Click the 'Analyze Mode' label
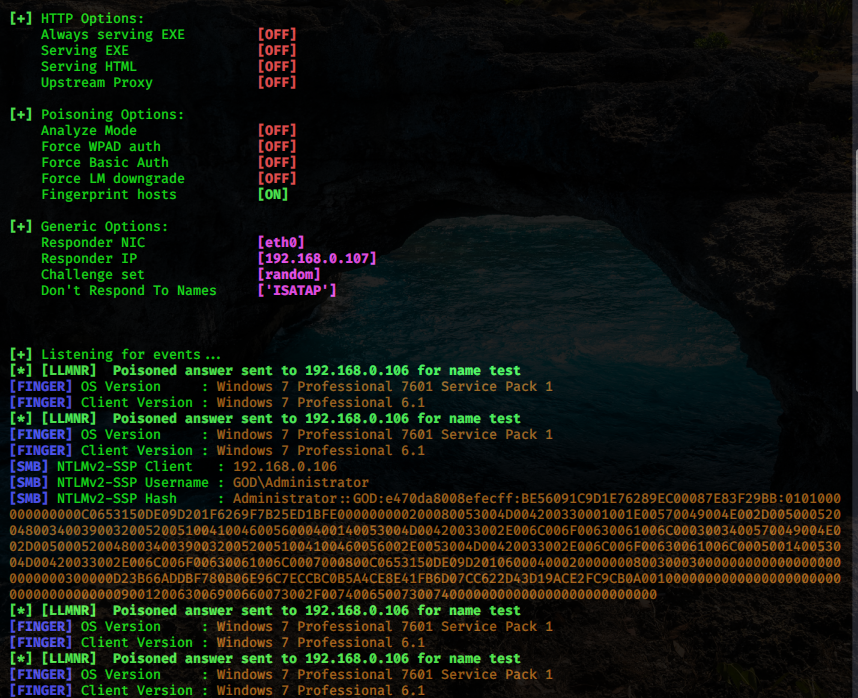Image resolution: width=858 pixels, height=698 pixels. 89,130
